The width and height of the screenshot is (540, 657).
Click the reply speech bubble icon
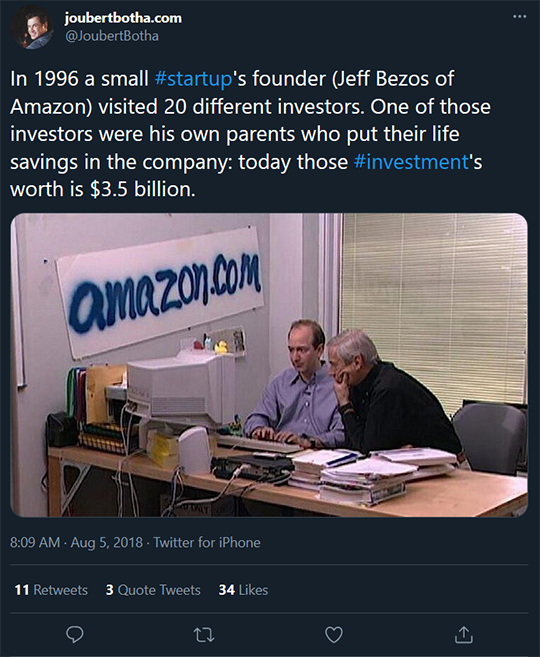tap(75, 634)
